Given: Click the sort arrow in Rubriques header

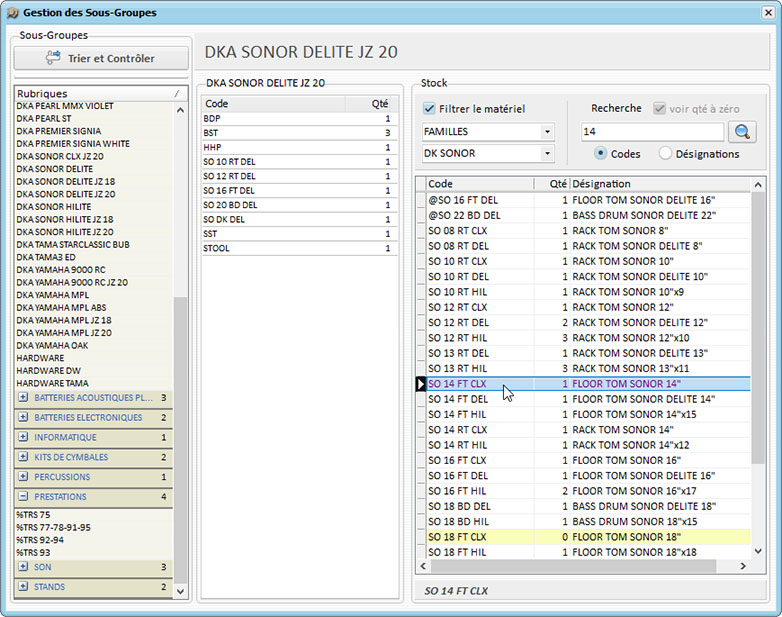Looking at the screenshot, I should coord(176,94).
